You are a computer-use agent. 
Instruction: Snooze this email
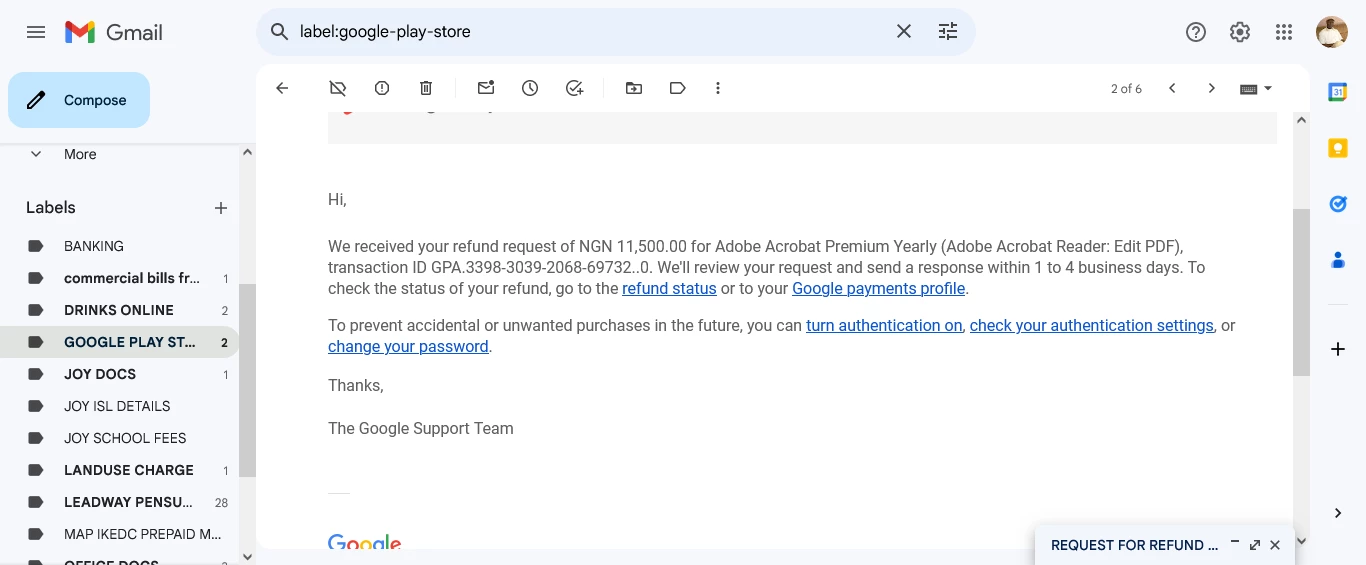tap(530, 88)
